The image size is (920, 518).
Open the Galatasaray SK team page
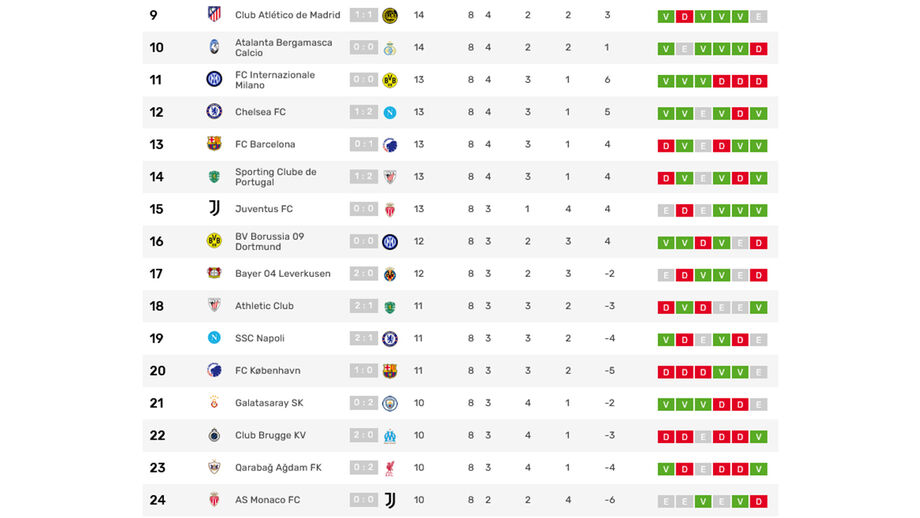pos(268,403)
